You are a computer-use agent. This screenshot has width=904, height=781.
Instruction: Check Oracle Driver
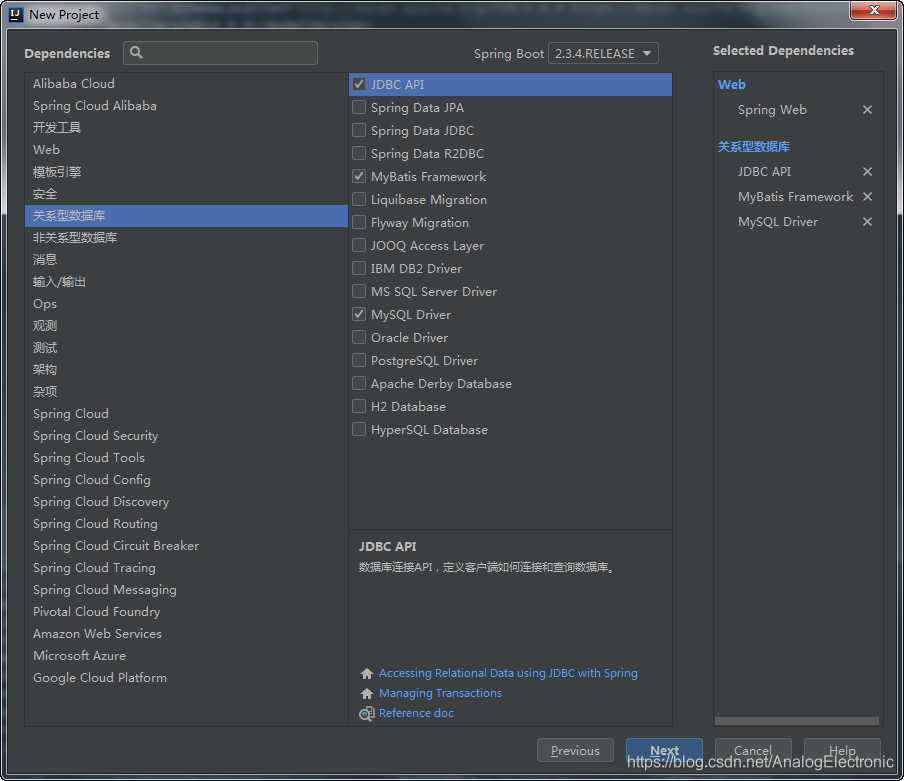tap(359, 337)
